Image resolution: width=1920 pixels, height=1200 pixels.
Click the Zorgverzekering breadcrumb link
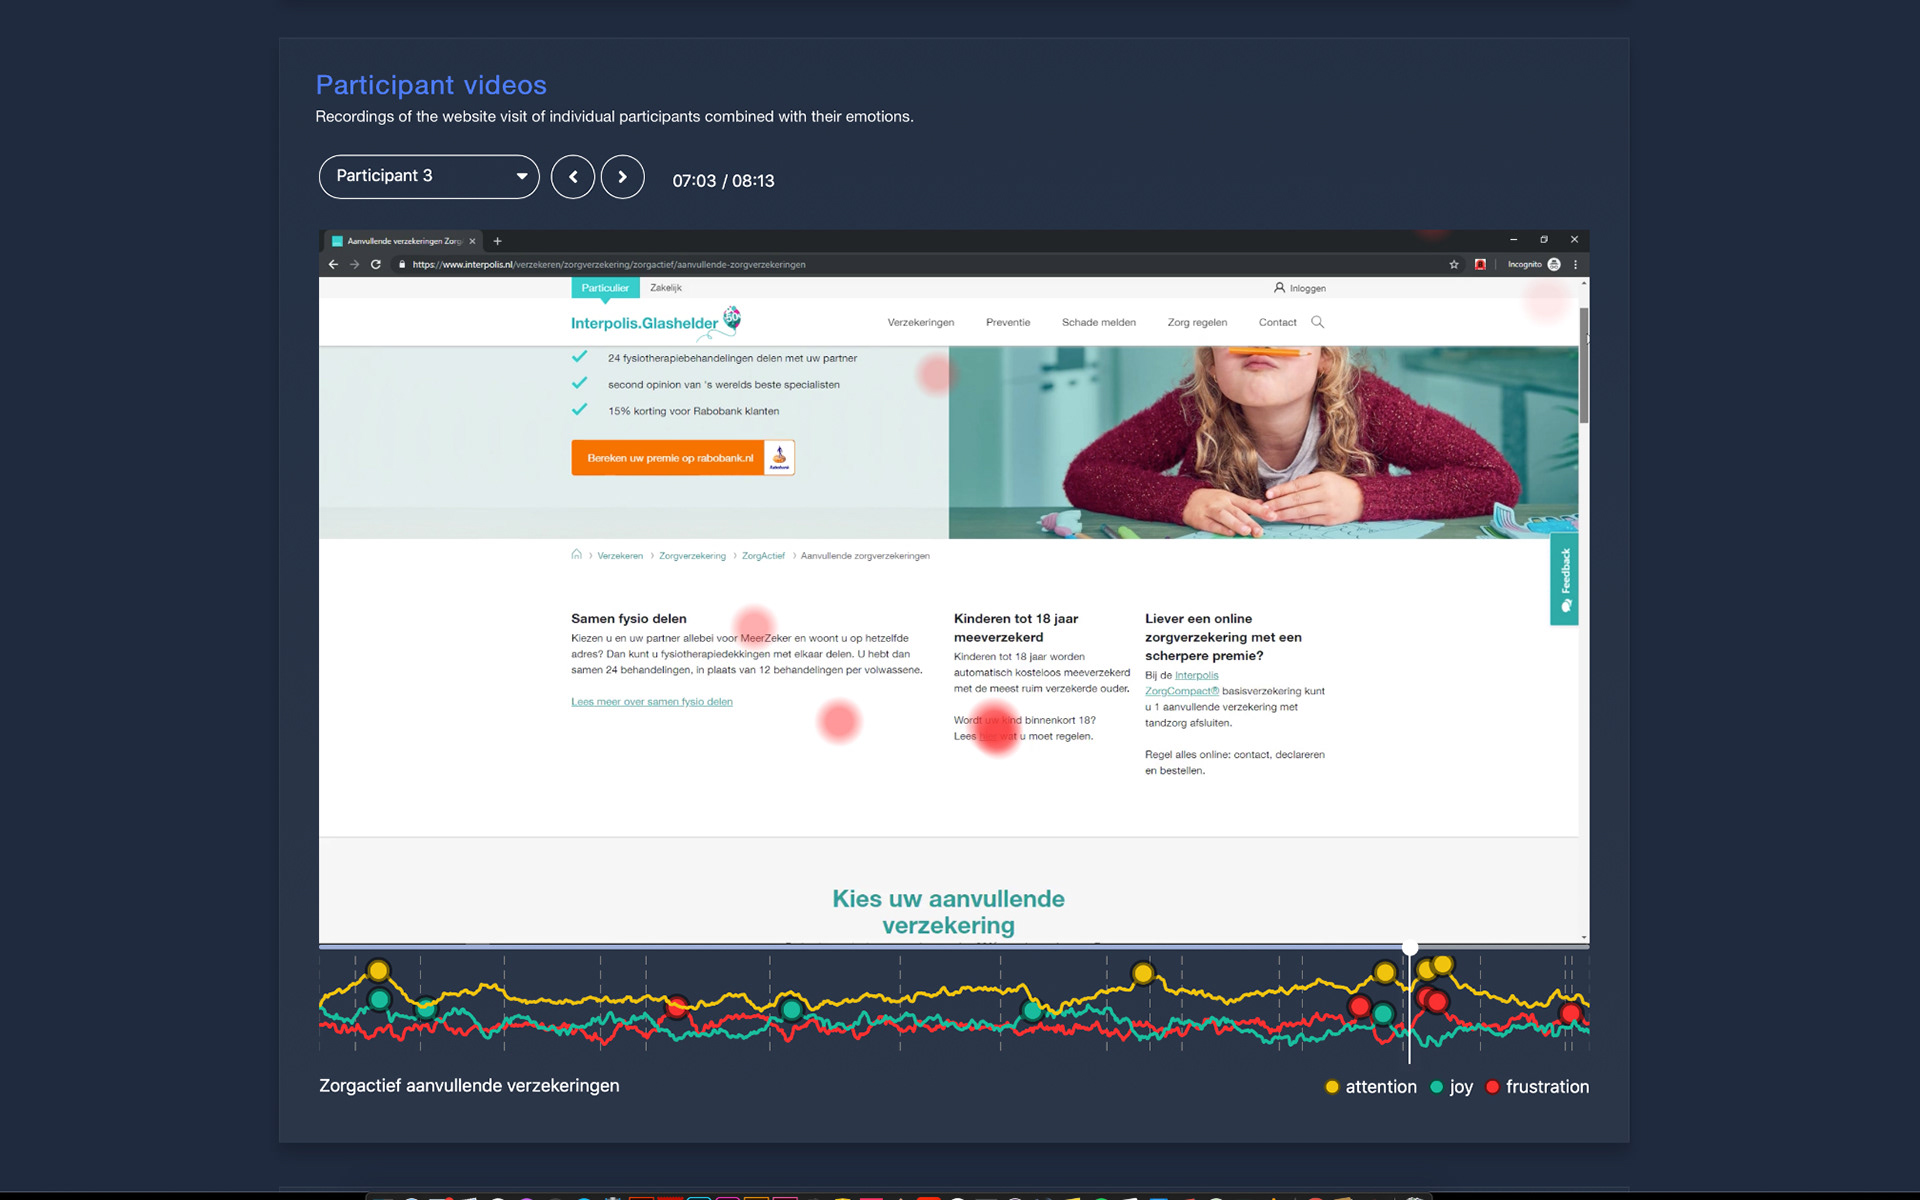pos(692,556)
